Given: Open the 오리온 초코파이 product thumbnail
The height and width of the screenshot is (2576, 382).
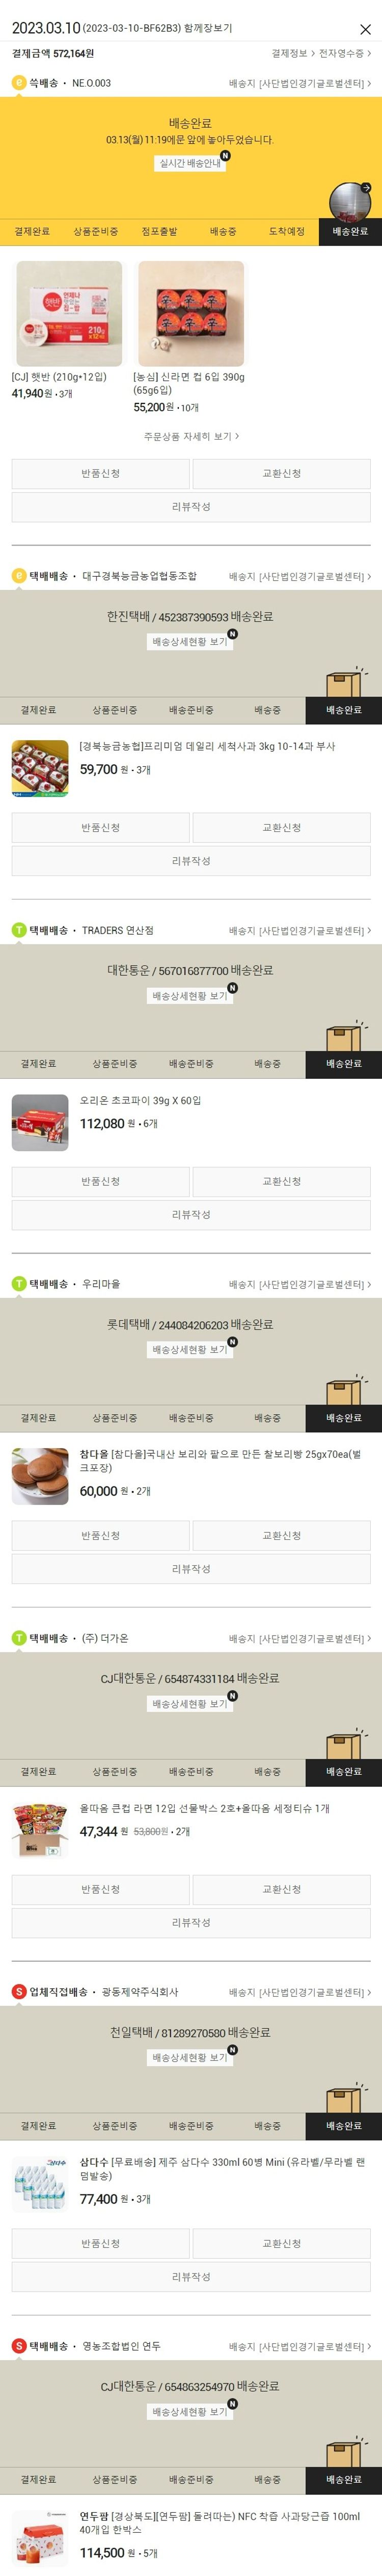Looking at the screenshot, I should click(x=40, y=1122).
